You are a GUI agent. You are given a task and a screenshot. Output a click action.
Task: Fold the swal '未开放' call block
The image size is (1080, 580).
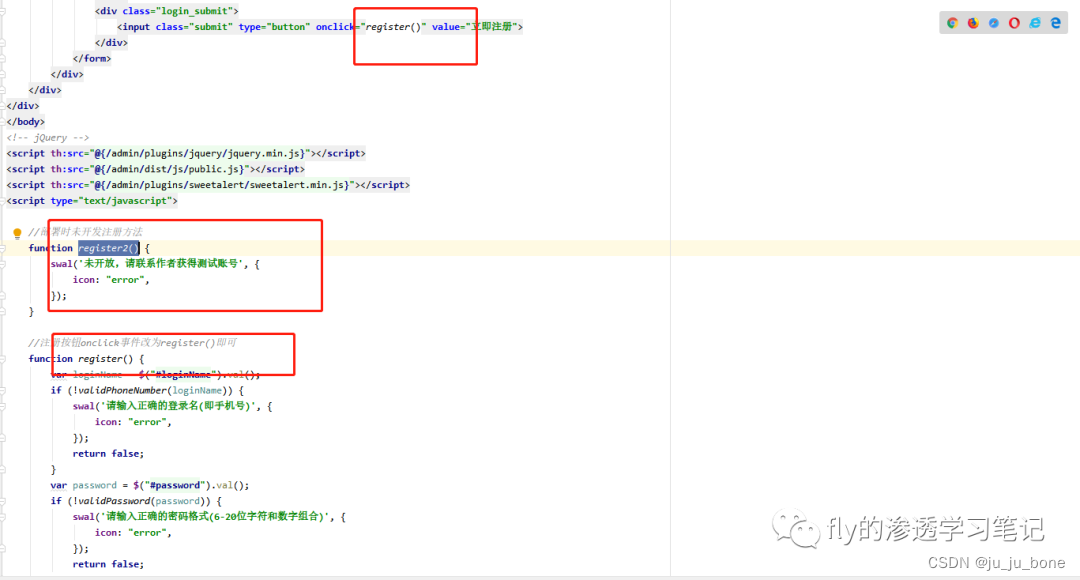3,264
